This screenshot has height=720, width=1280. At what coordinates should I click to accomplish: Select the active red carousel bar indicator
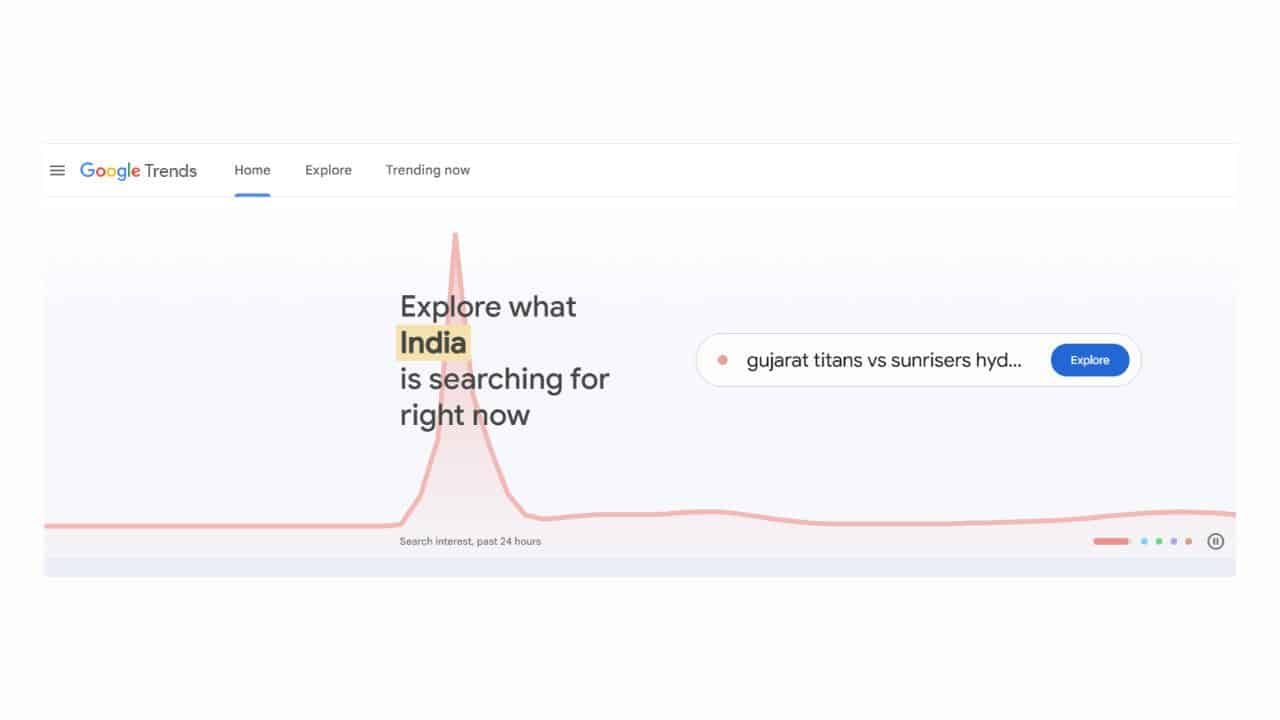(1111, 541)
